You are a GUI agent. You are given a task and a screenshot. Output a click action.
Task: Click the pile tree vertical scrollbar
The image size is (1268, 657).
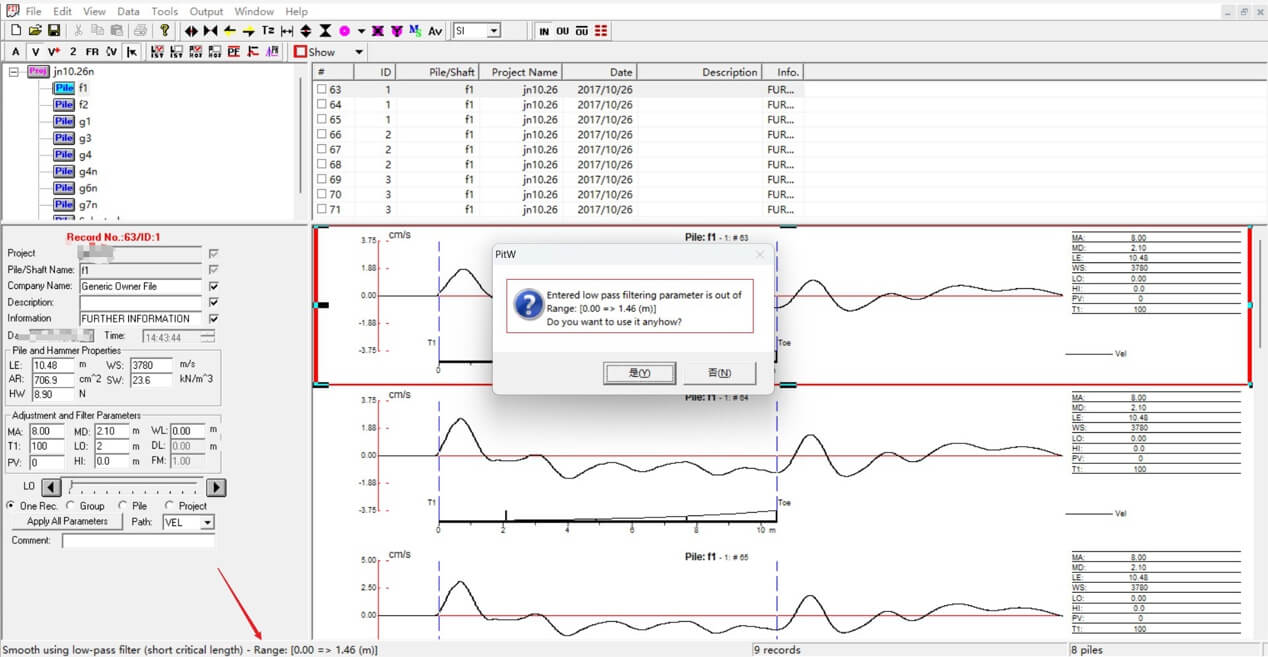tap(299, 135)
